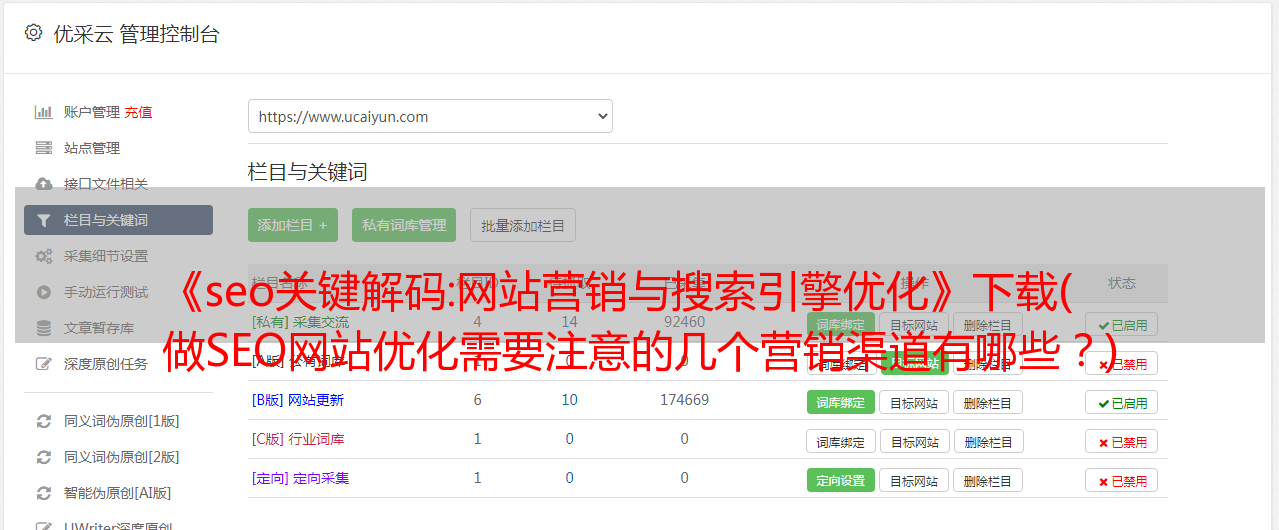Click the 状态 column header
Viewport: 1279px width, 530px height.
[x=1122, y=283]
